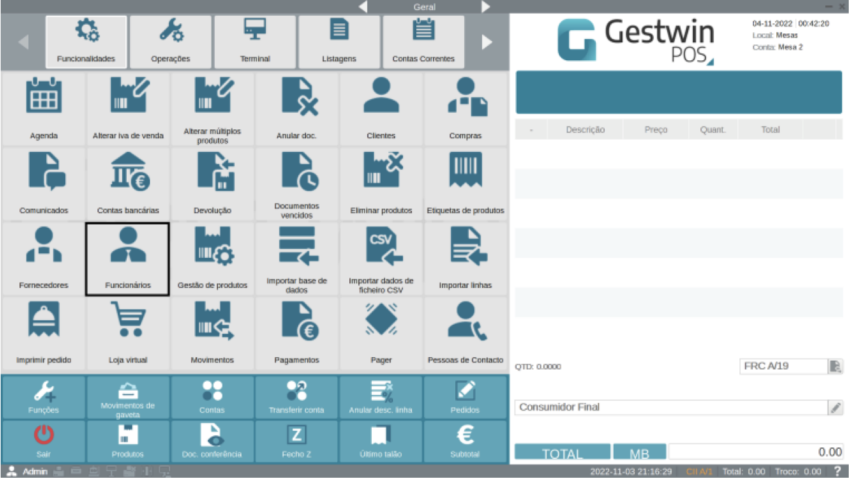Image resolution: width=850 pixels, height=479 pixels.
Task: Edit customer with the pencil icon
Action: coord(835,408)
